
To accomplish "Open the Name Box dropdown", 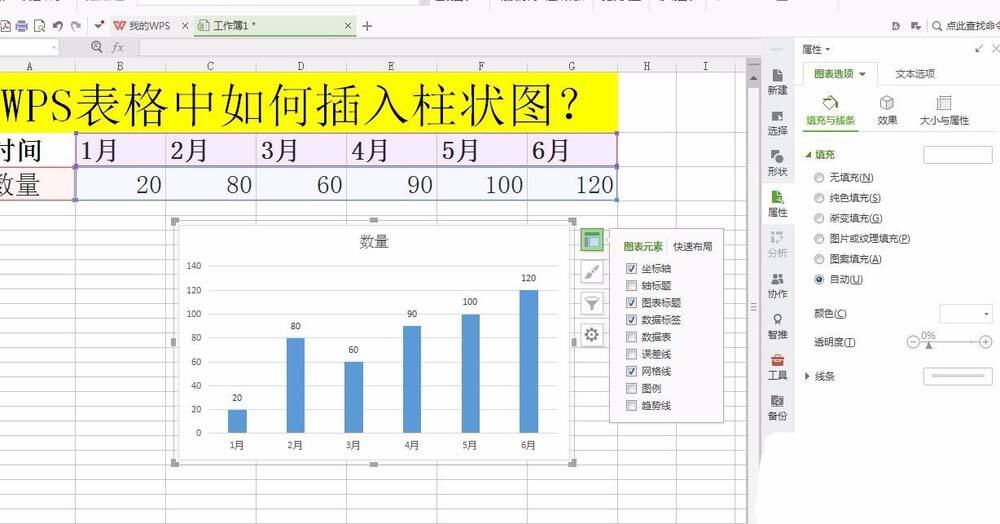I will coord(54,47).
